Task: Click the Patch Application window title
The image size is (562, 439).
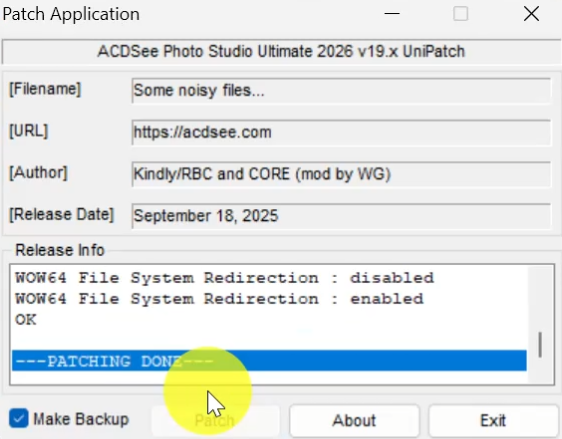Action: click(71, 14)
